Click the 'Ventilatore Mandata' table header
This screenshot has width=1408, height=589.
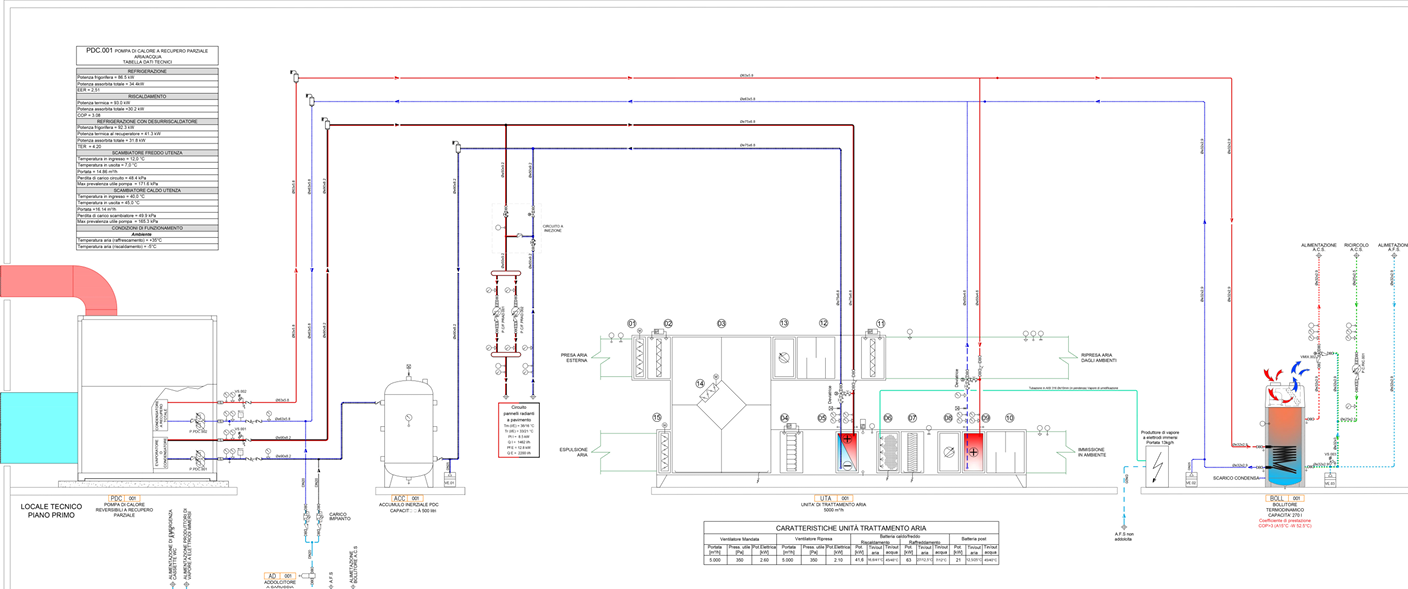(x=741, y=539)
